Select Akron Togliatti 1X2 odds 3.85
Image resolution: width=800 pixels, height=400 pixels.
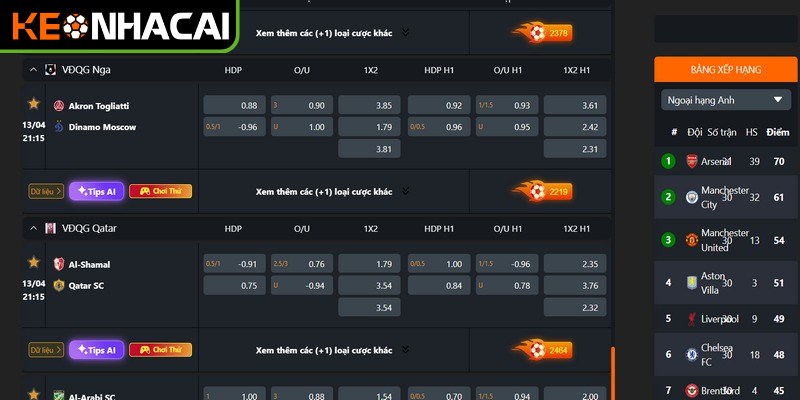tap(368, 105)
